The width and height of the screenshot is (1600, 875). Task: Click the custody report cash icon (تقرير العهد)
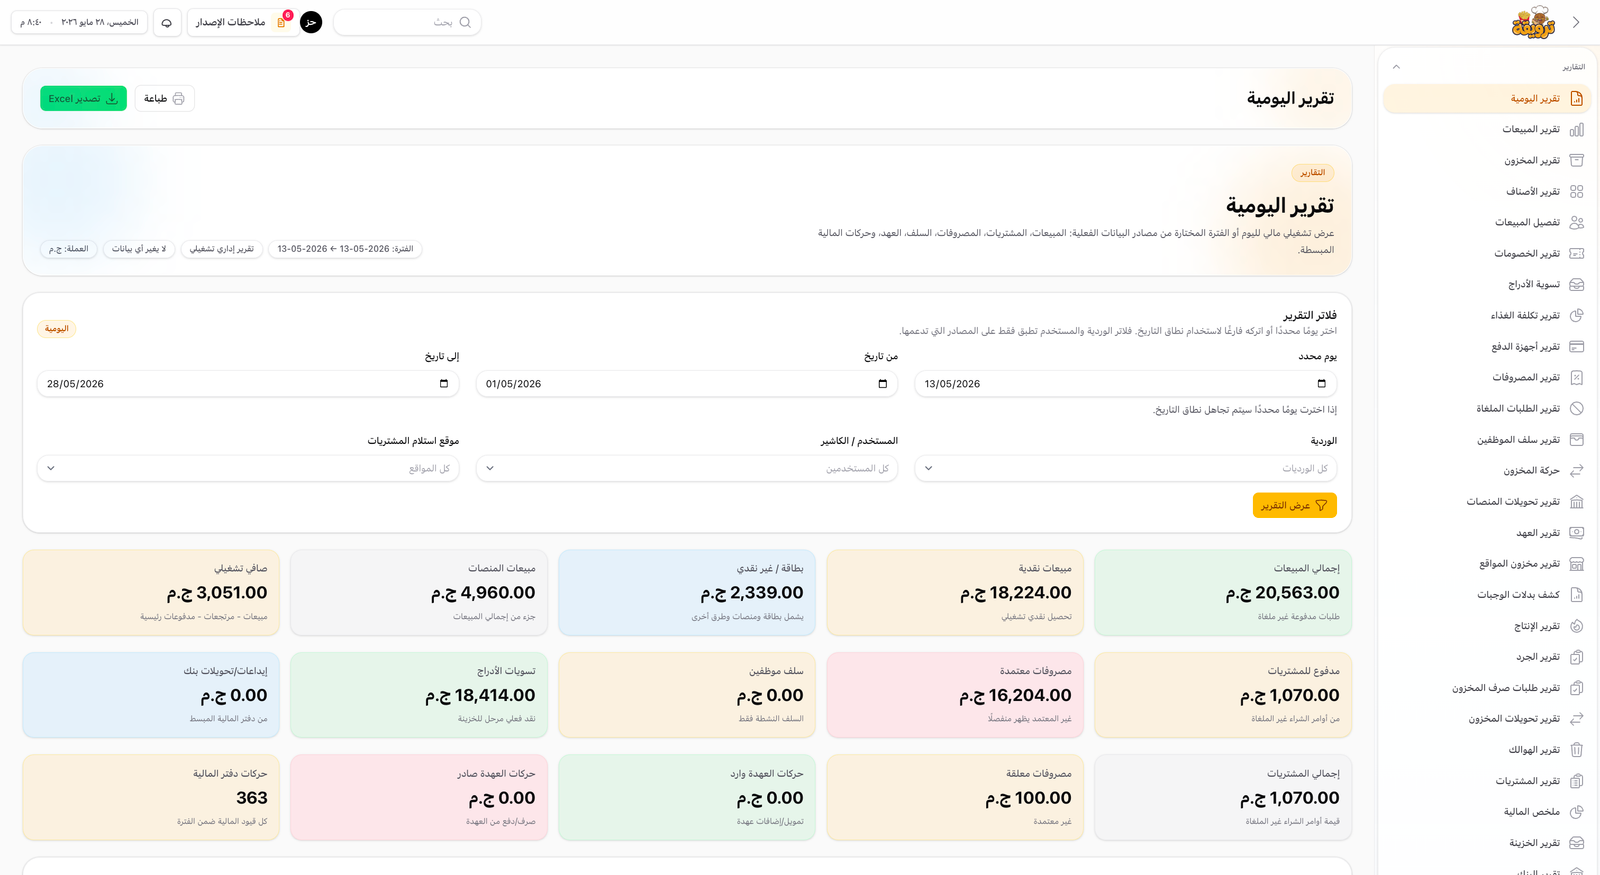pos(1576,532)
